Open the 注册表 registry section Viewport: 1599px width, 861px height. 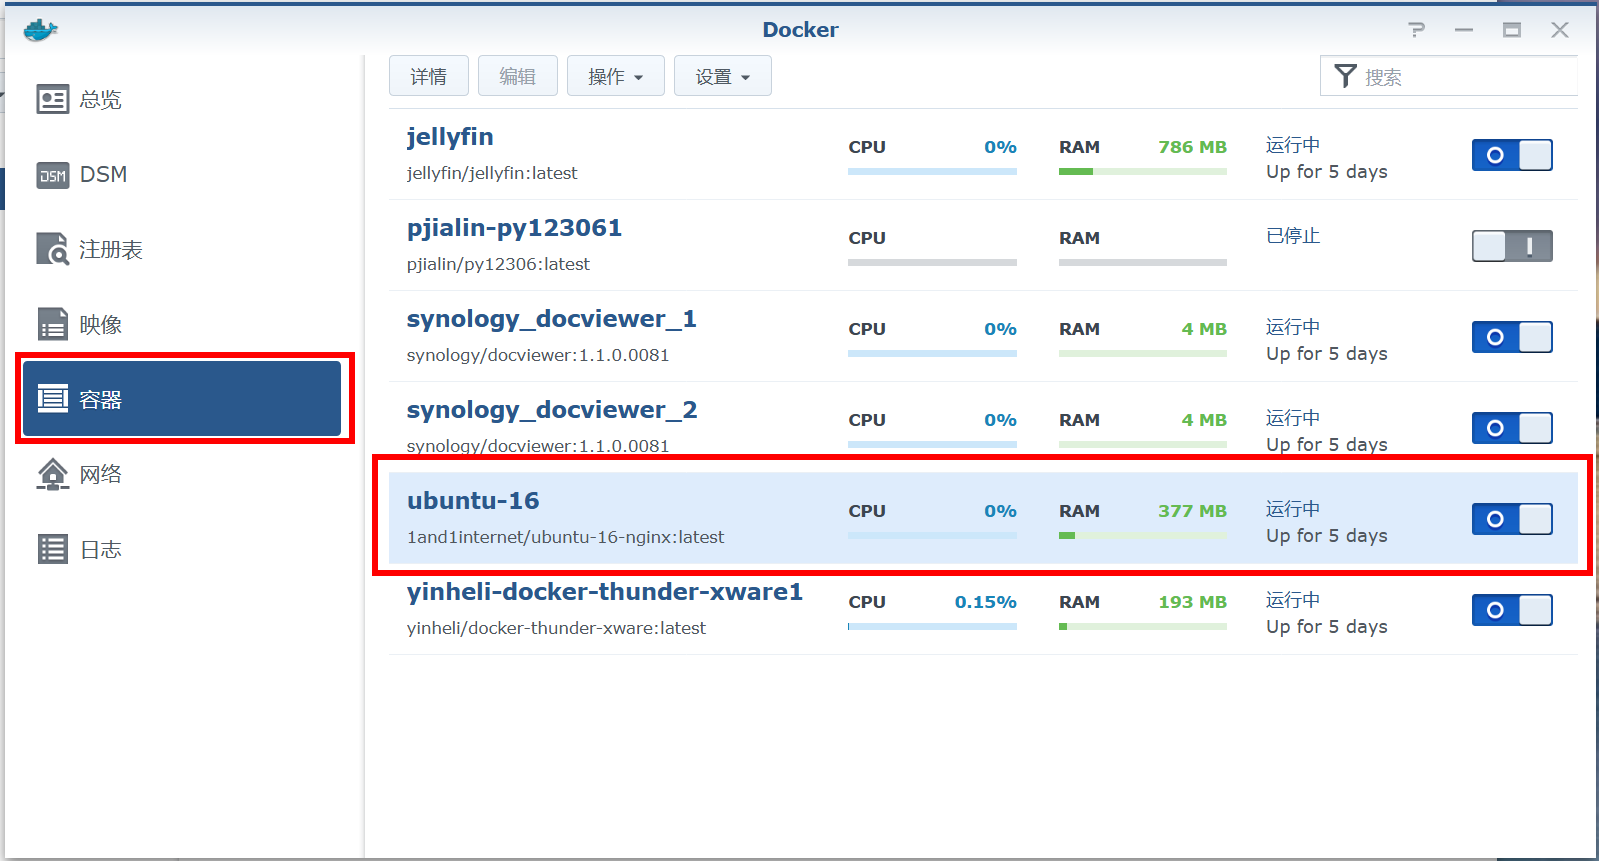click(x=182, y=249)
